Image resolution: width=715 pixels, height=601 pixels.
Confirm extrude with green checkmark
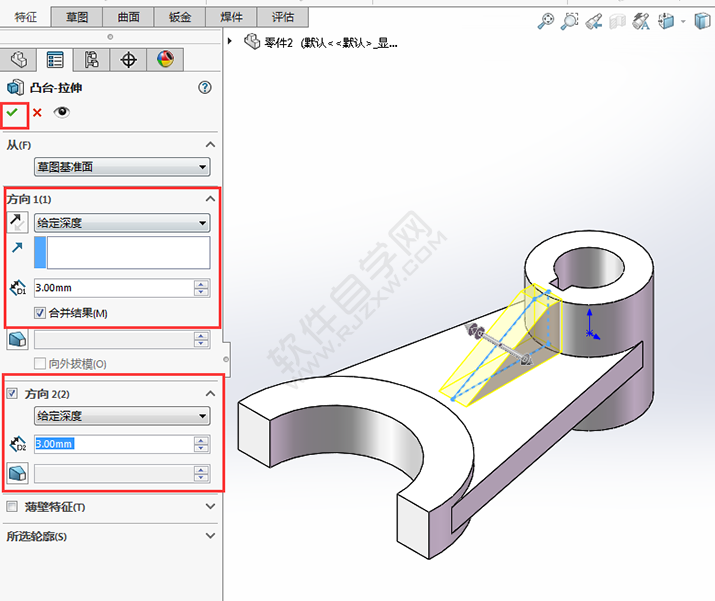coord(12,112)
